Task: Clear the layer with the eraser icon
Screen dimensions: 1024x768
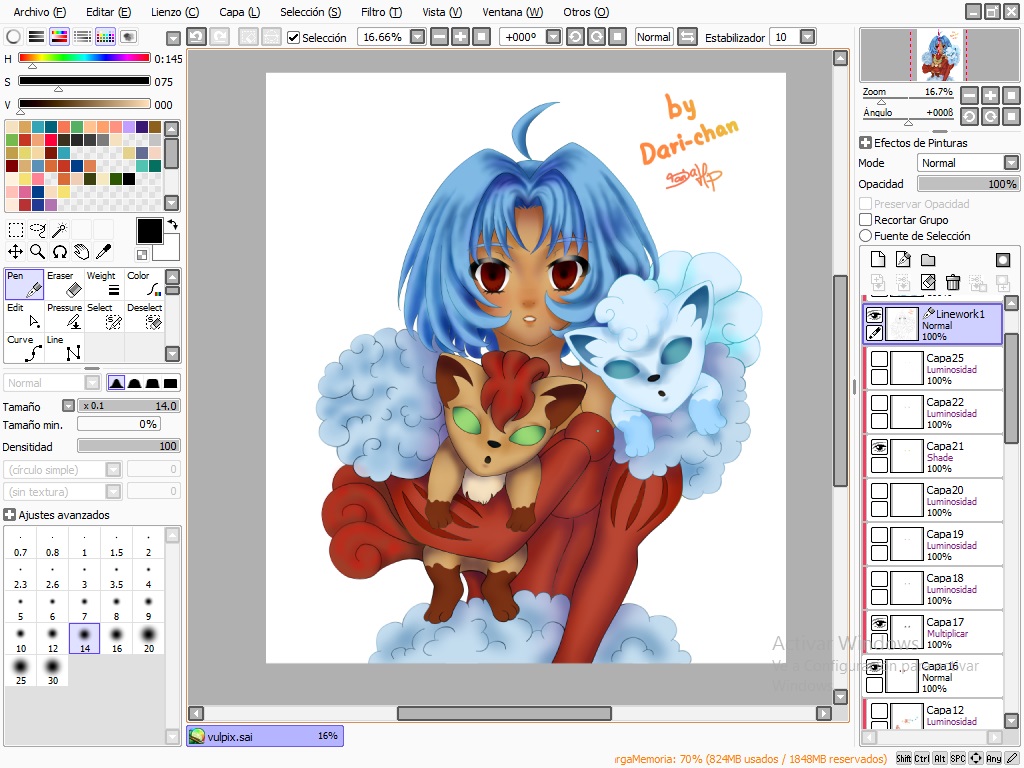Action: pos(928,282)
